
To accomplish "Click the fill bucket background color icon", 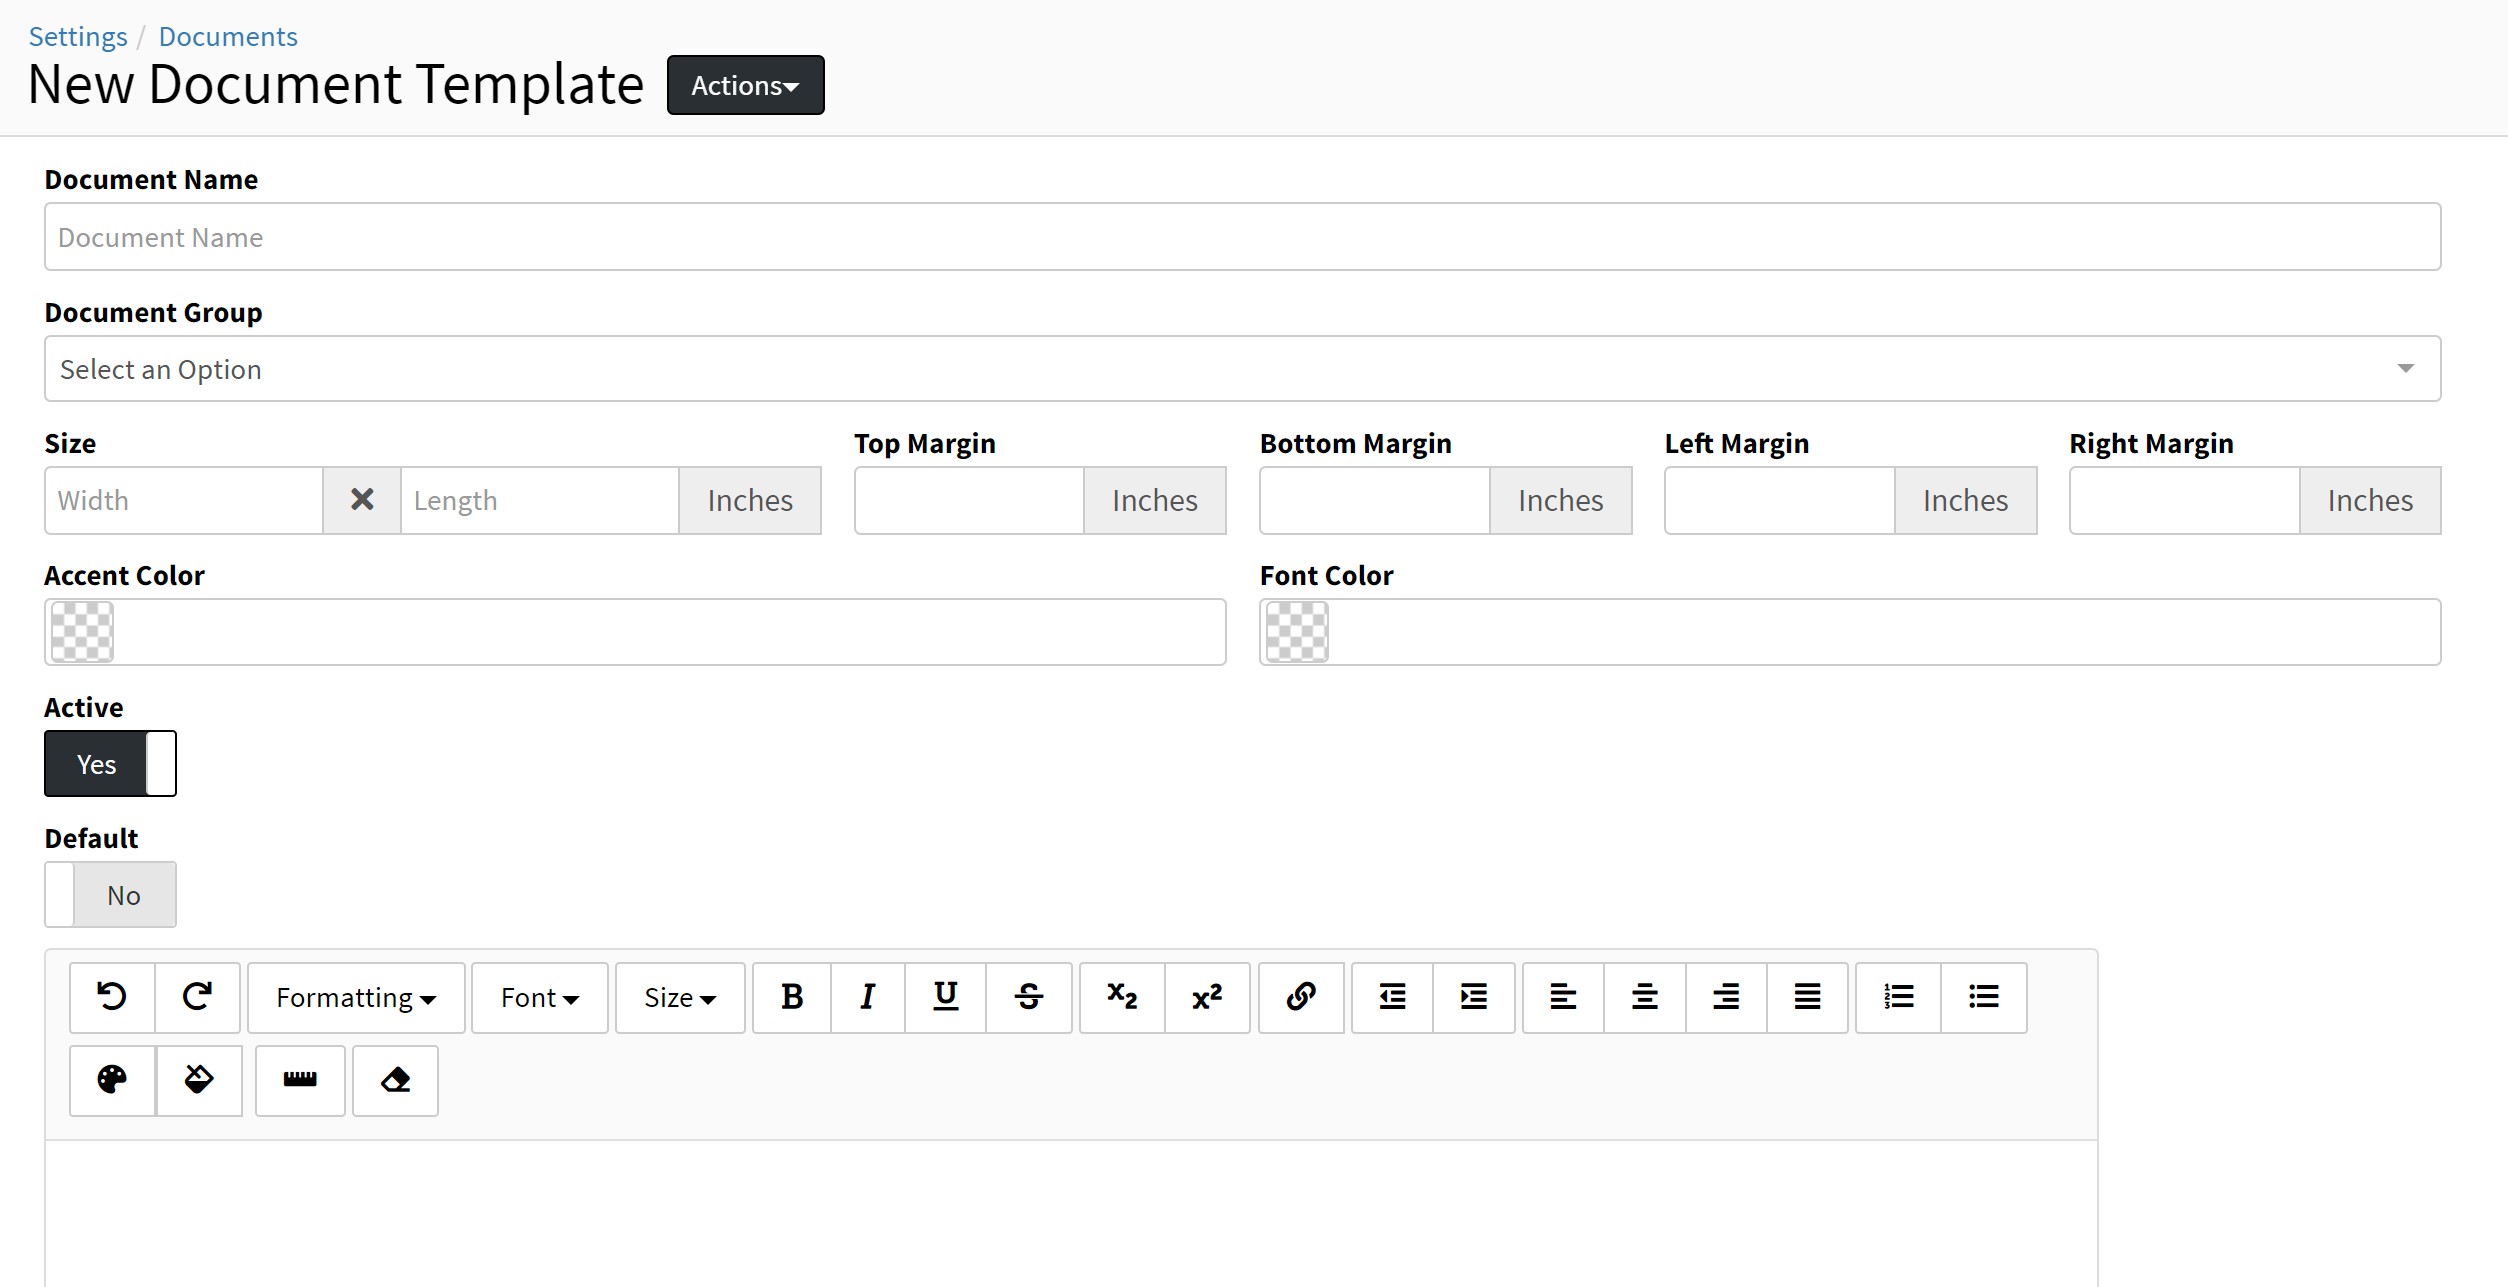I will tap(199, 1080).
